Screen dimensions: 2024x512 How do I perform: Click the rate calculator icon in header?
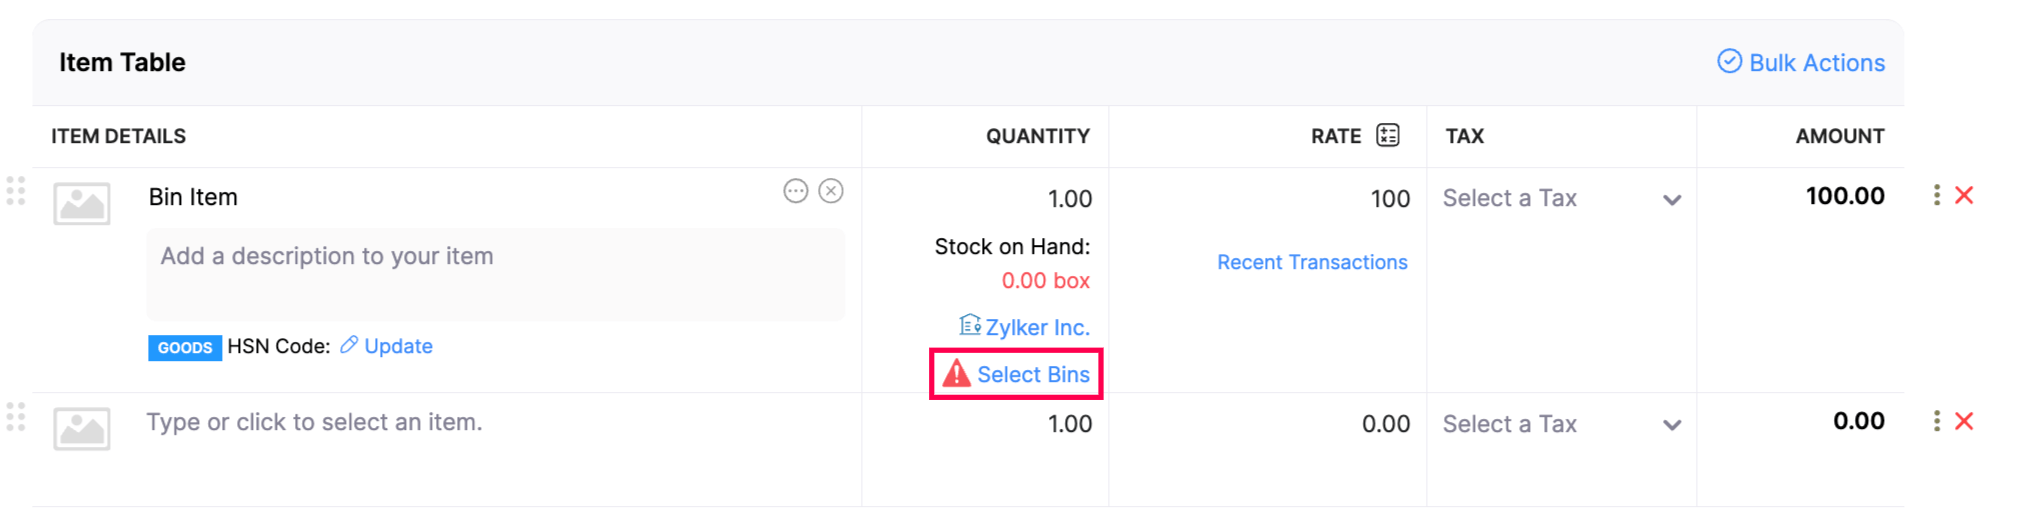(1387, 135)
